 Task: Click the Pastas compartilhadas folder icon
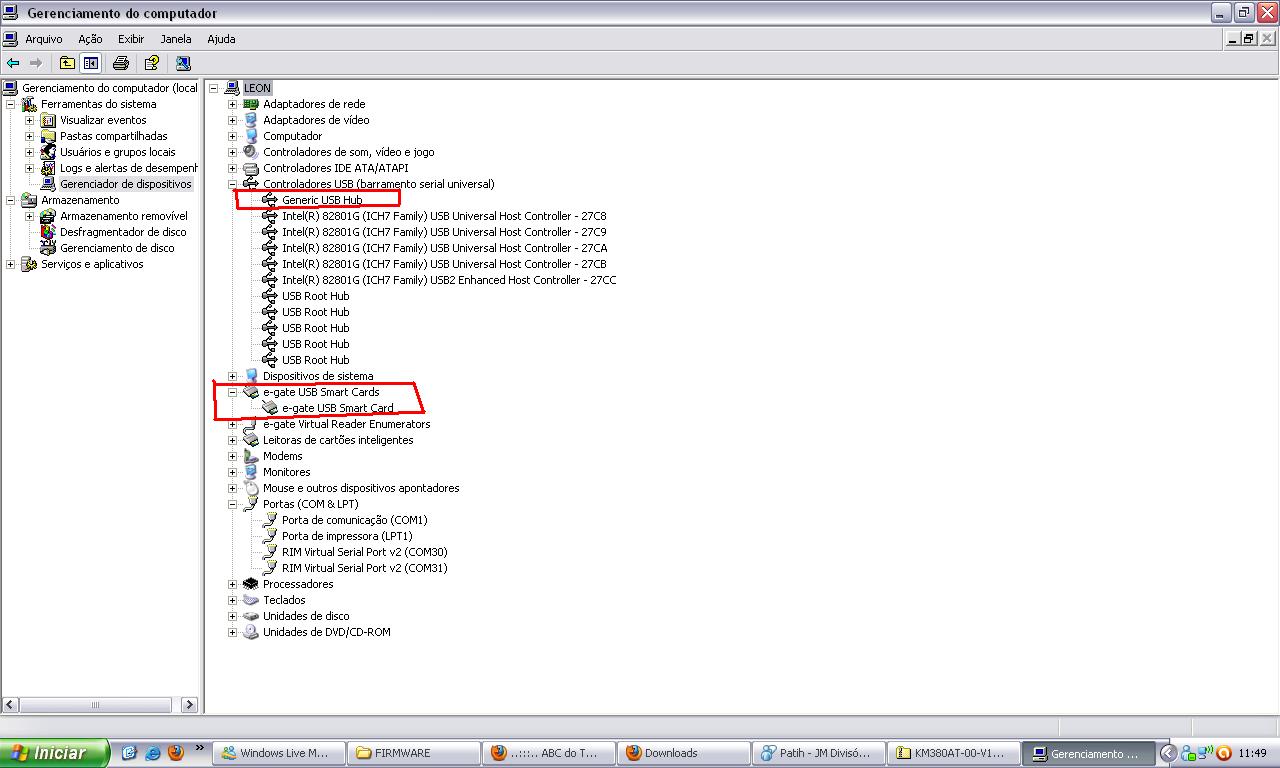(x=48, y=136)
